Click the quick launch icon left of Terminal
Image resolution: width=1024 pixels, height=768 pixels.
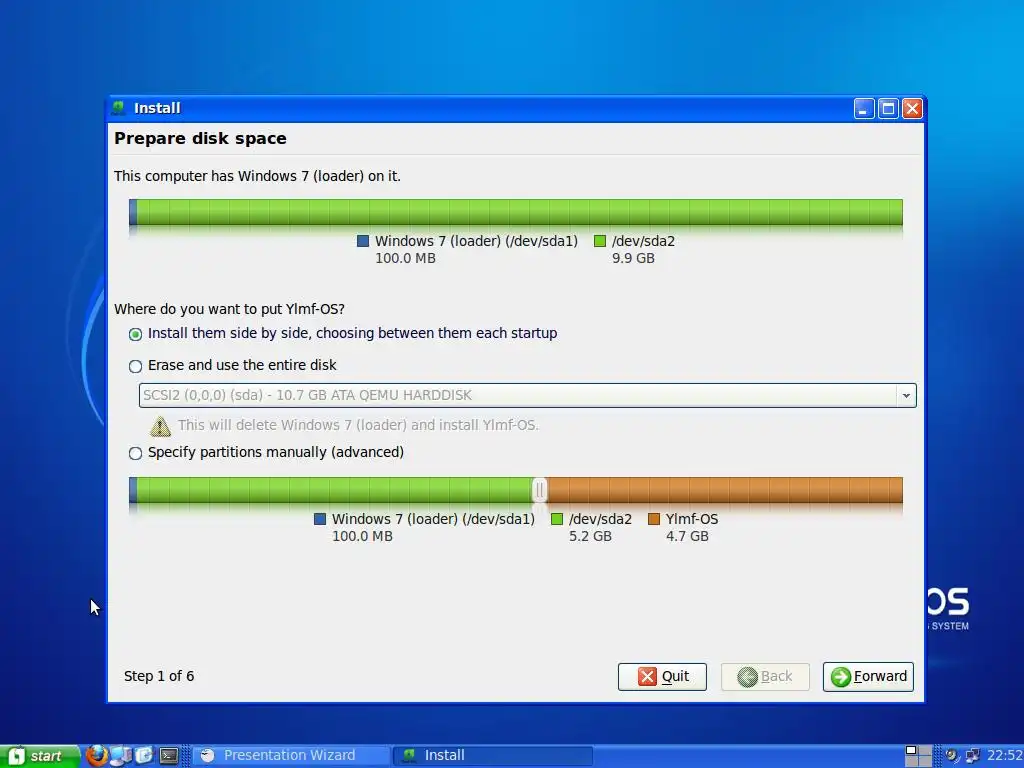(144, 756)
